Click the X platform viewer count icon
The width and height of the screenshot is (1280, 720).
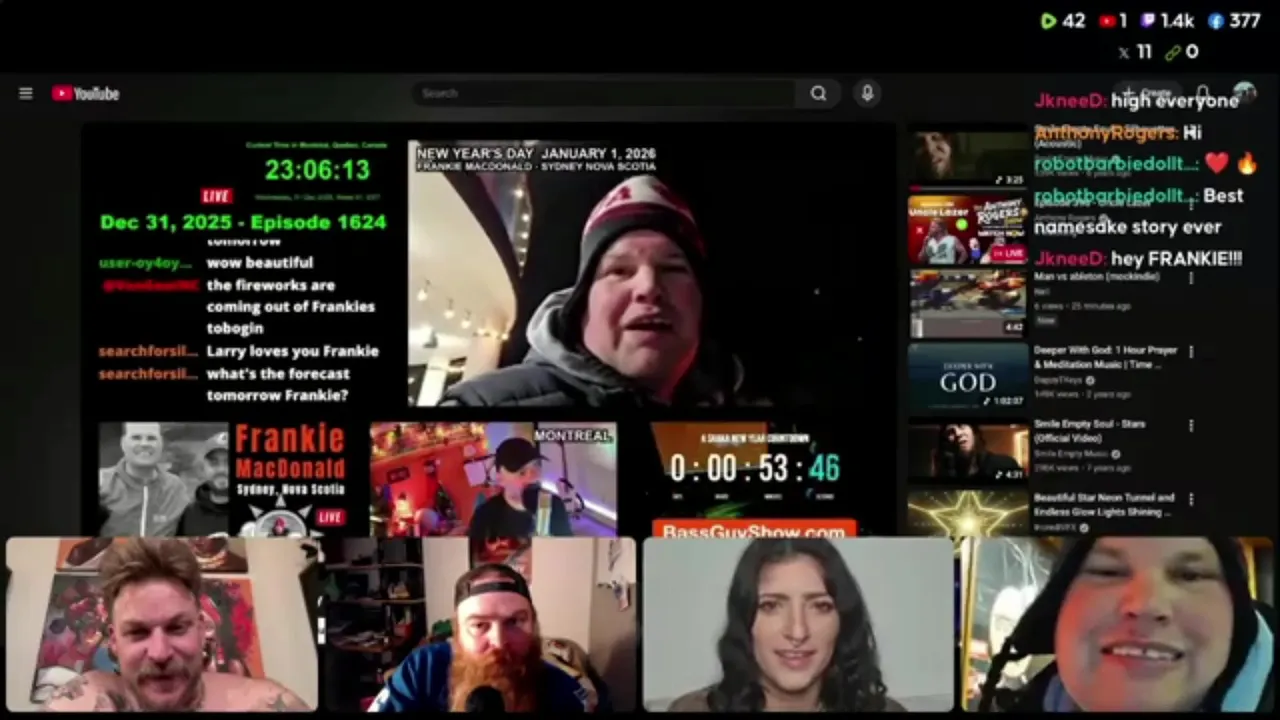coord(1123,52)
